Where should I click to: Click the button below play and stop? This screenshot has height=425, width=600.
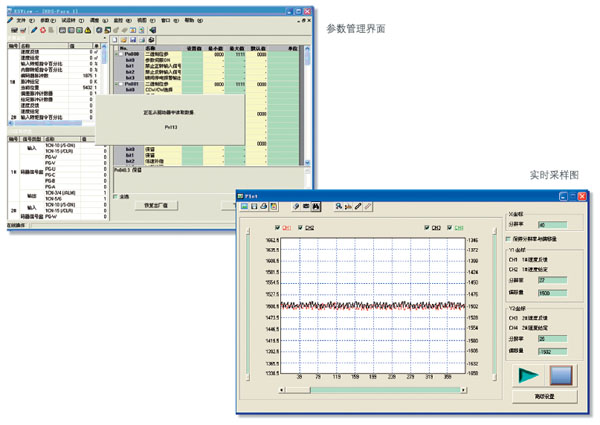(542, 397)
